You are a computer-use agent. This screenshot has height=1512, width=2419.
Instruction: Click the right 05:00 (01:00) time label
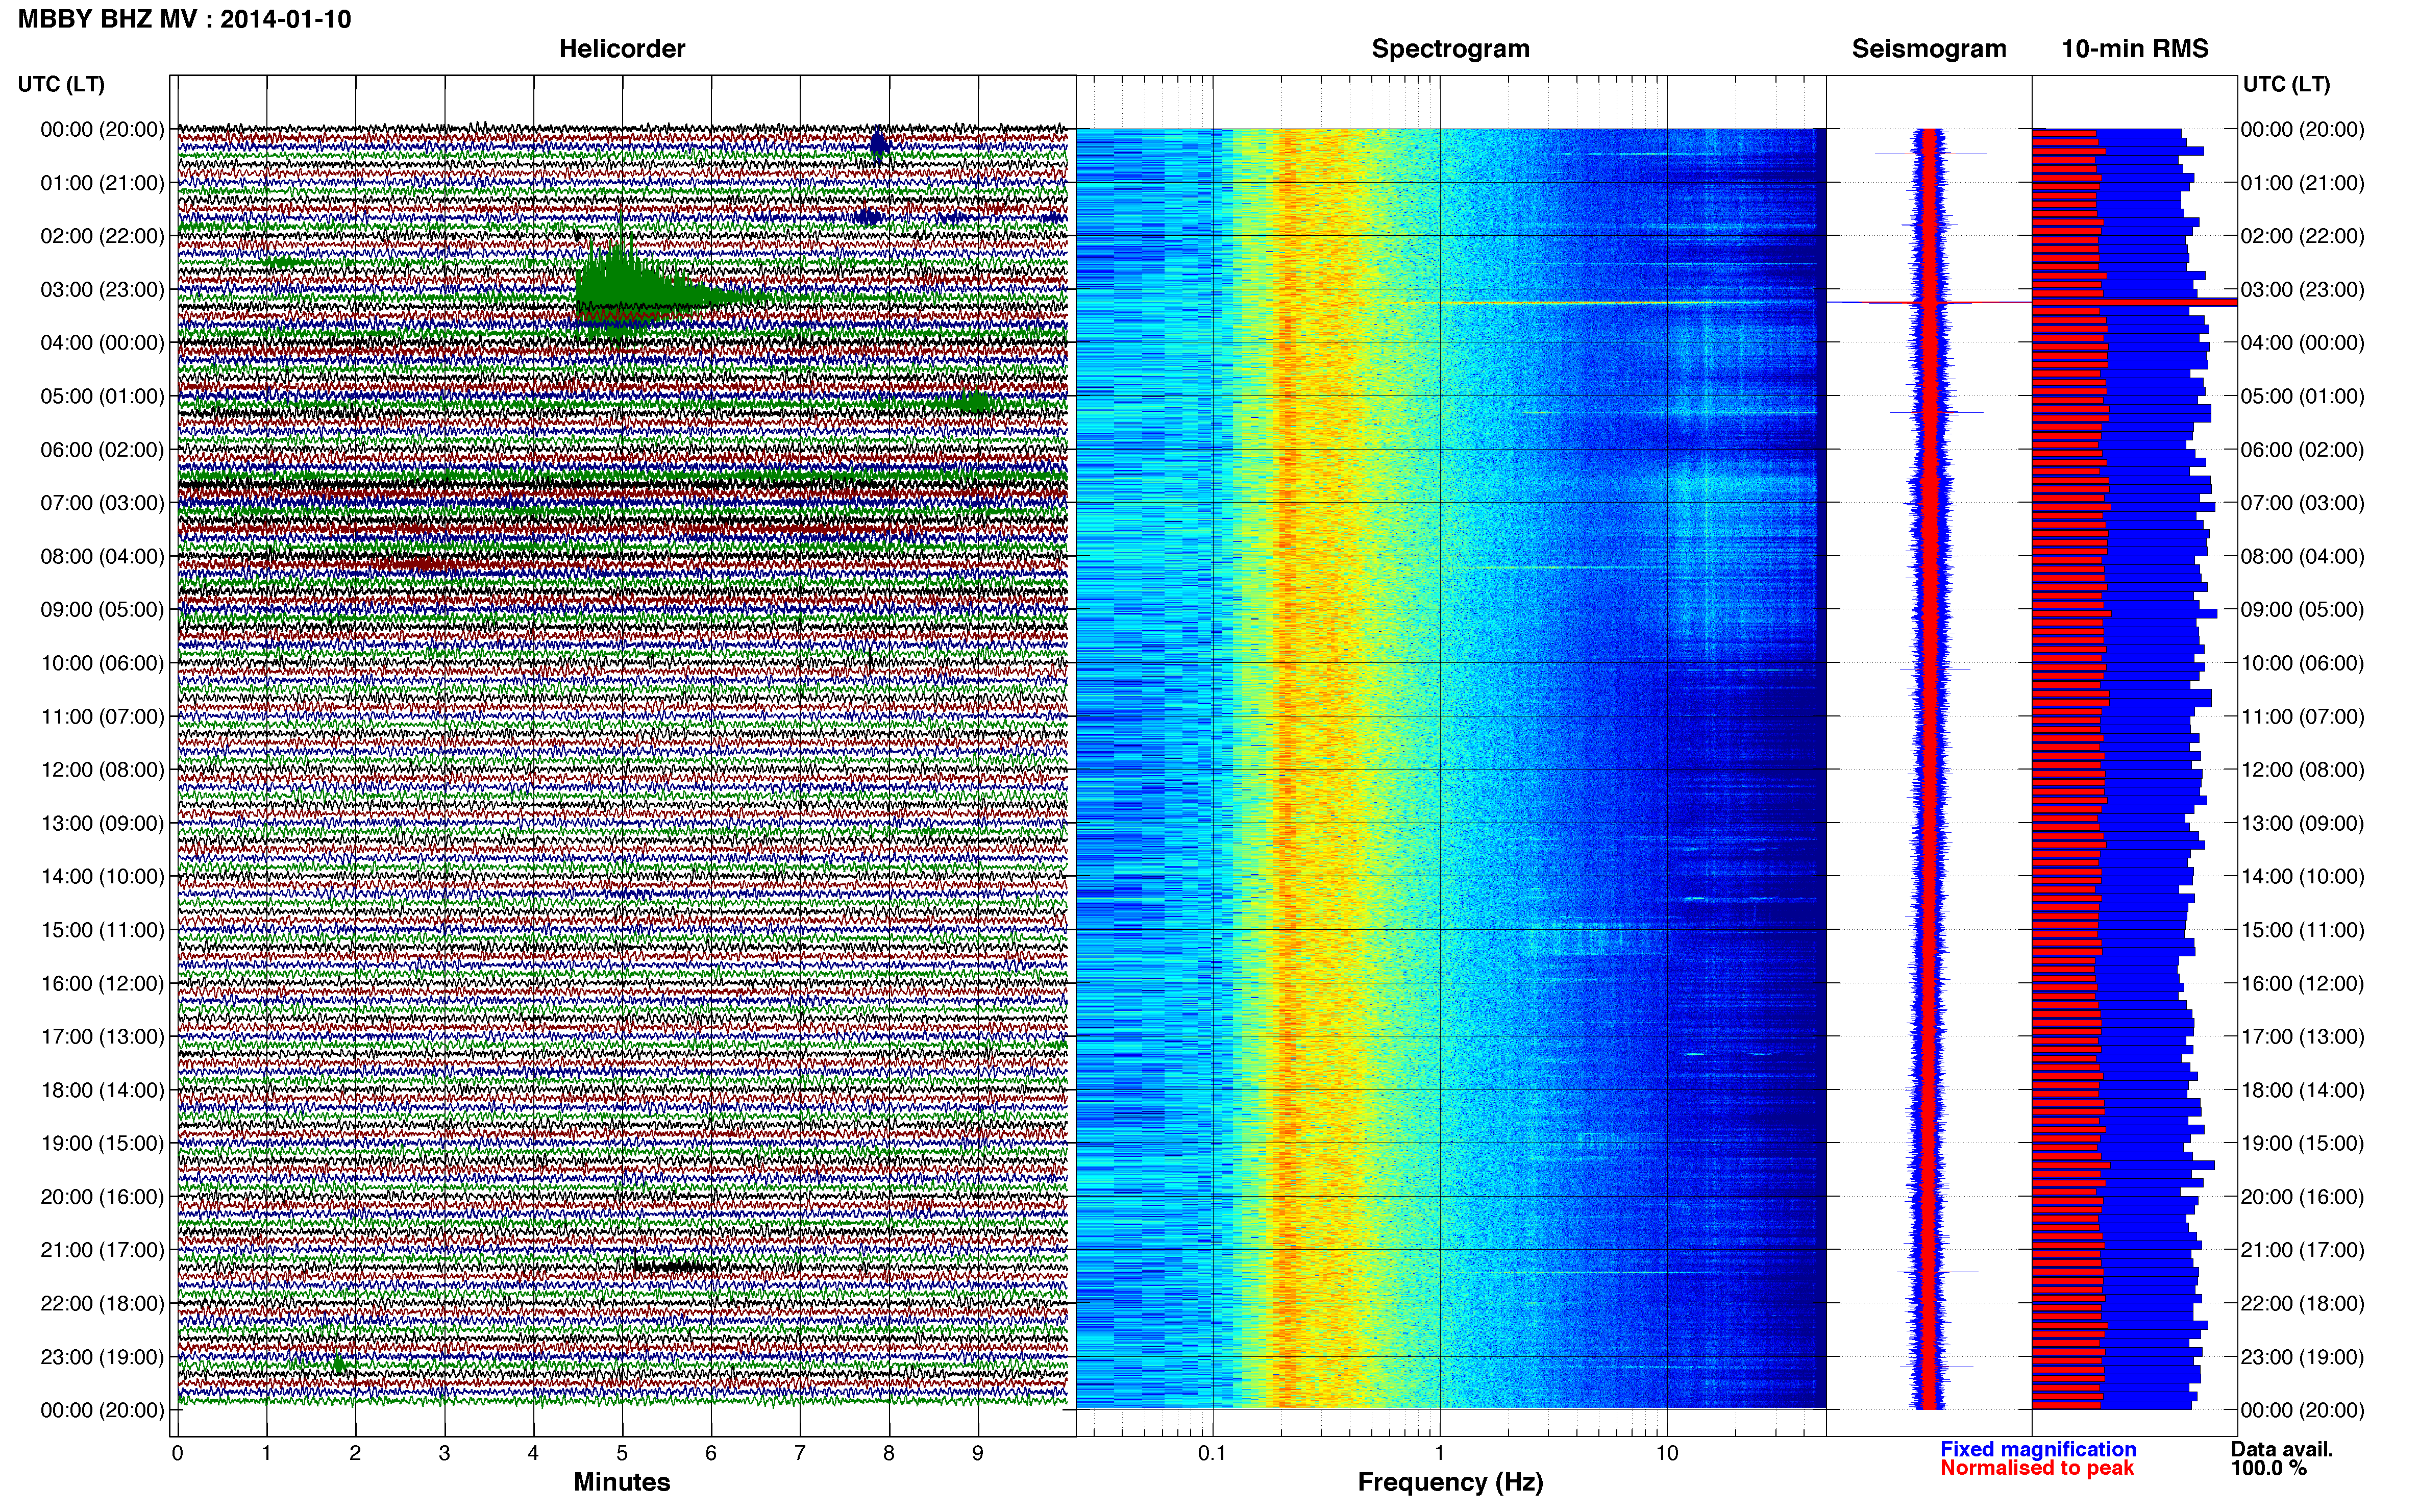coord(2302,396)
